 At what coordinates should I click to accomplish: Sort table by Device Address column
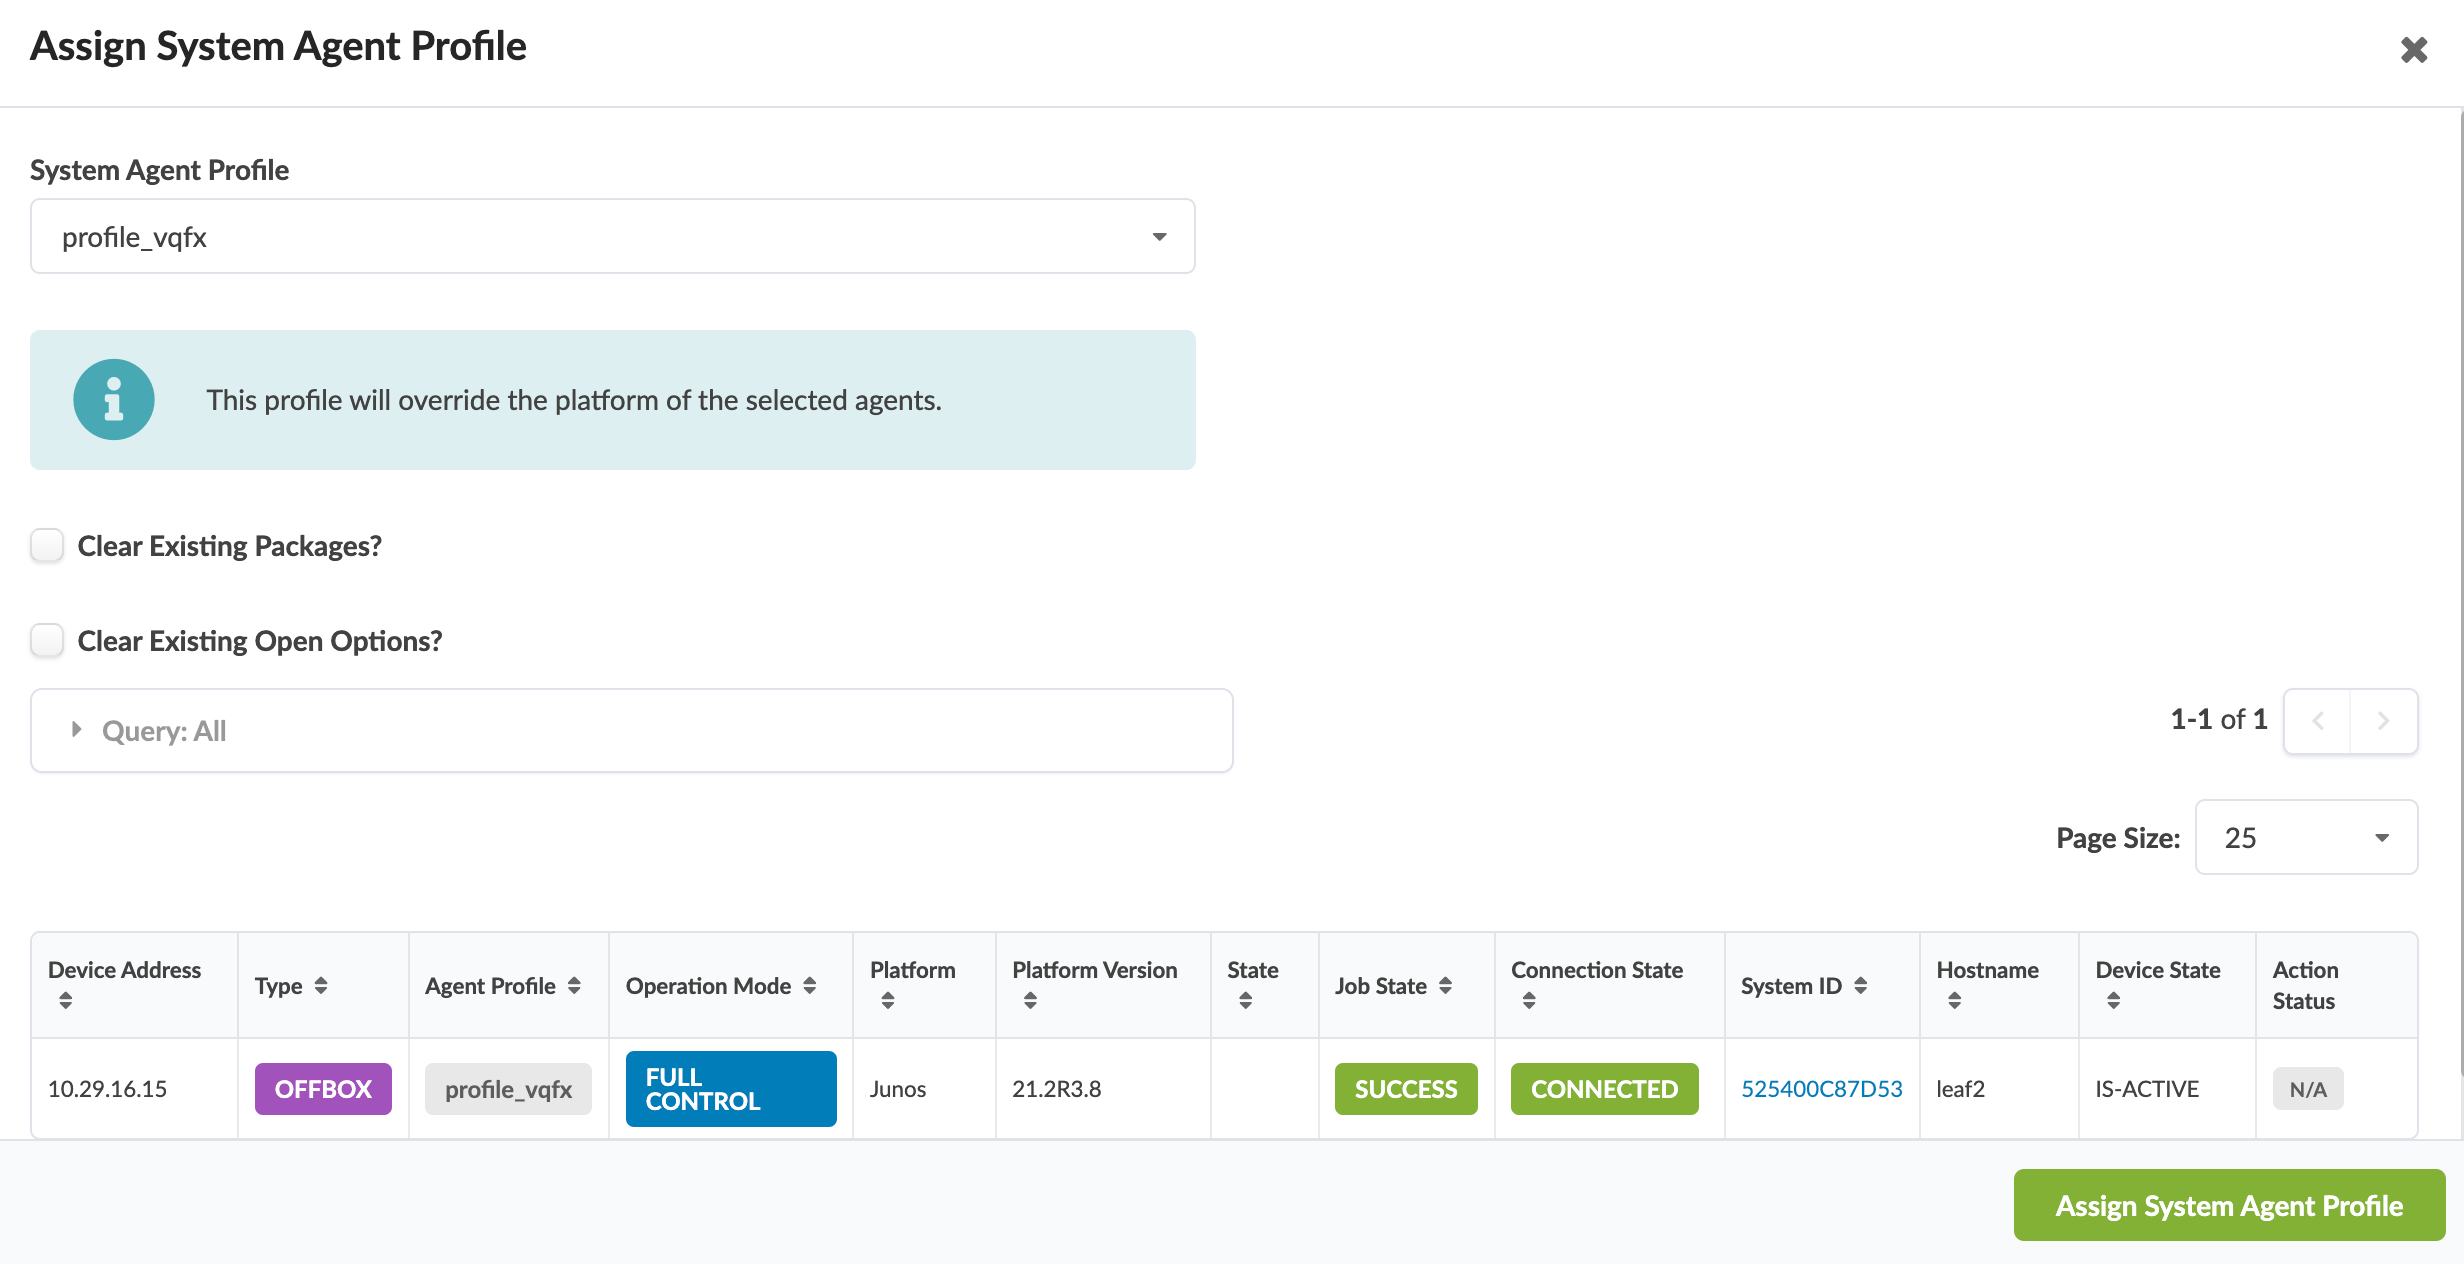[66, 1000]
